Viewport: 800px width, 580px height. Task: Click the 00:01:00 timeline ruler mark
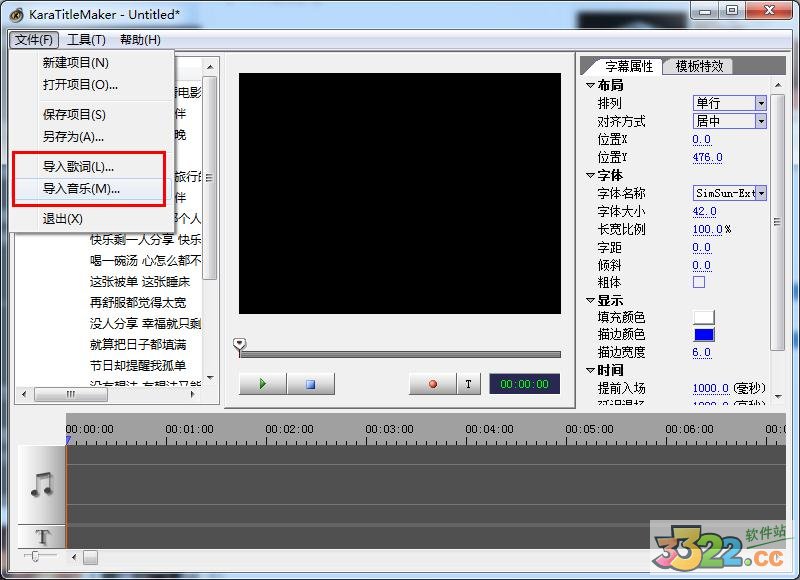(189, 430)
